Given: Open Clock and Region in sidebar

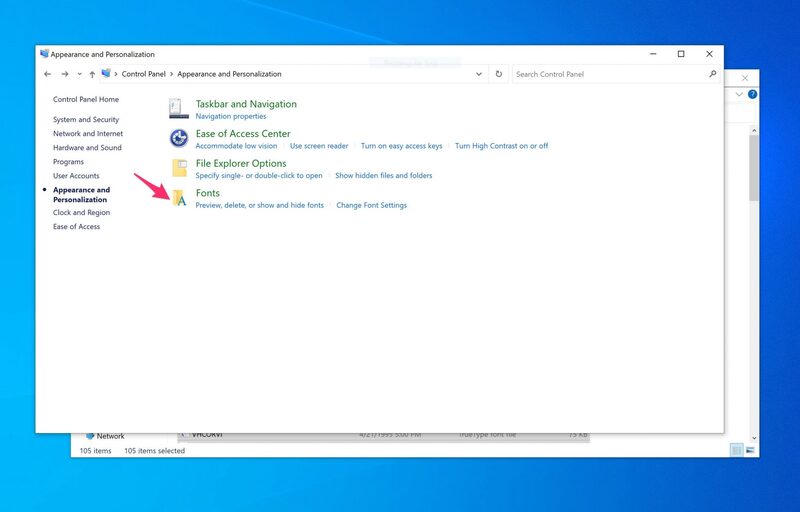Looking at the screenshot, I should [81, 213].
